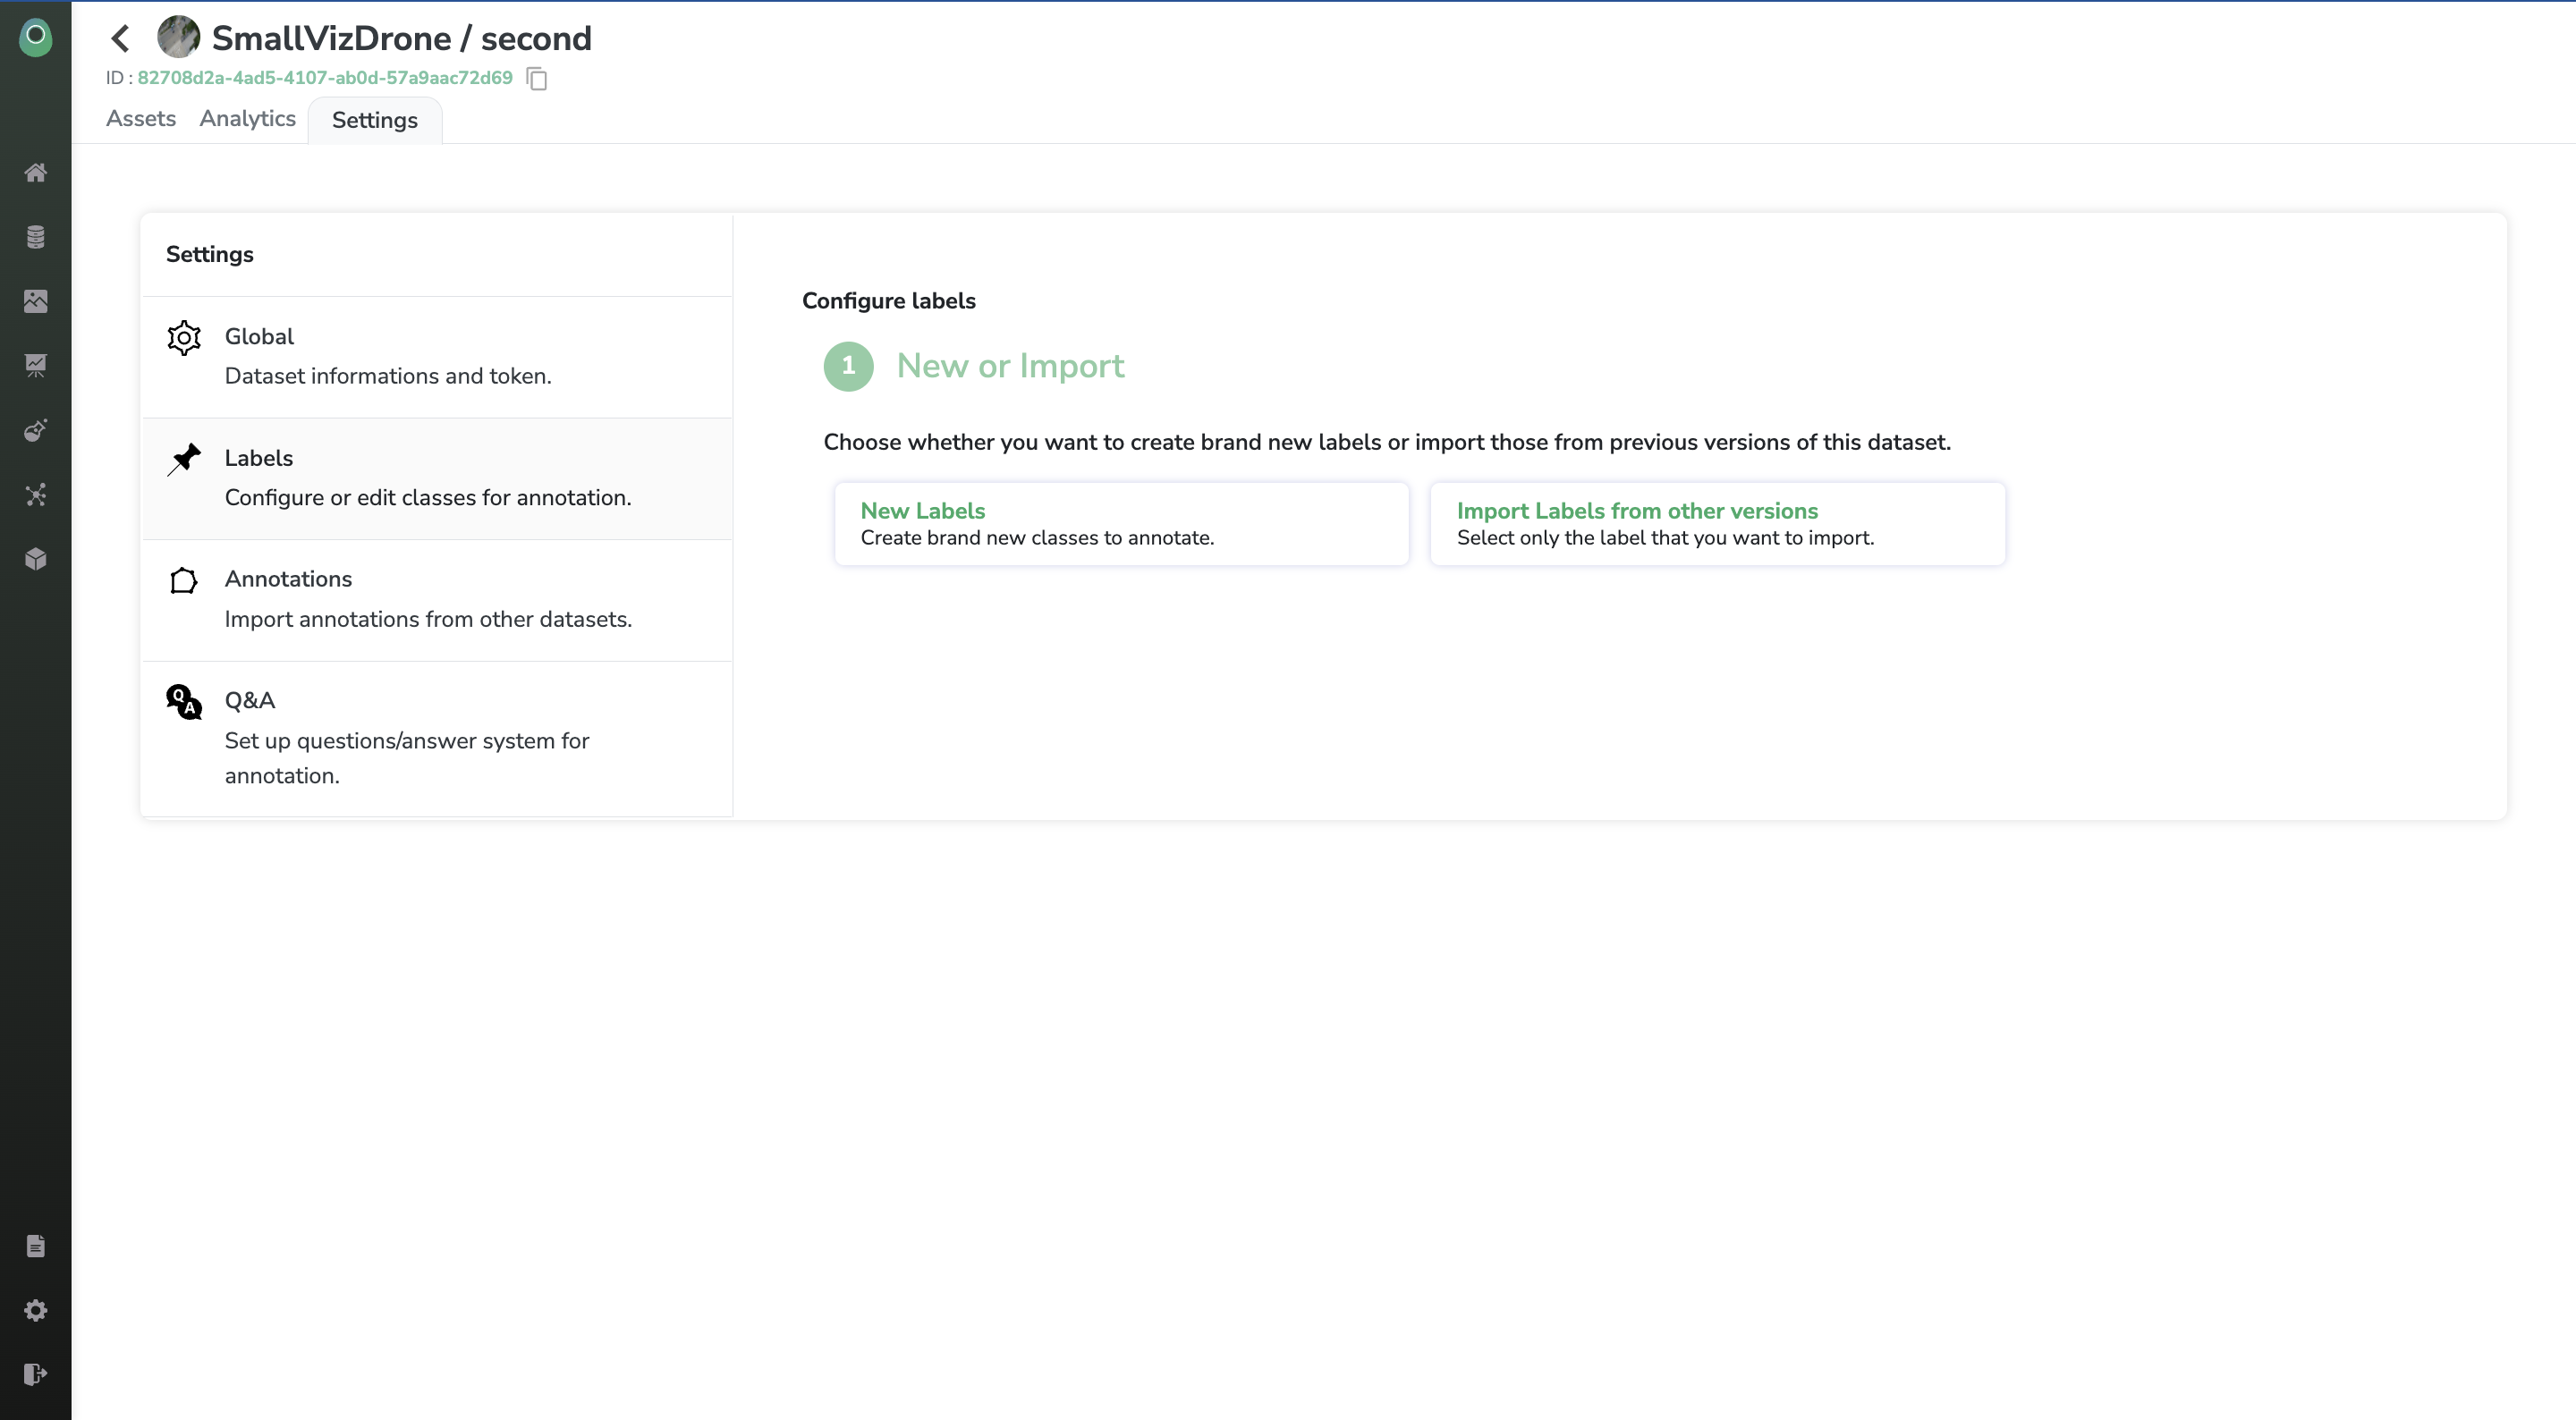Select the Settings tab
Viewport: 2576px width, 1420px height.
pyautogui.click(x=374, y=120)
